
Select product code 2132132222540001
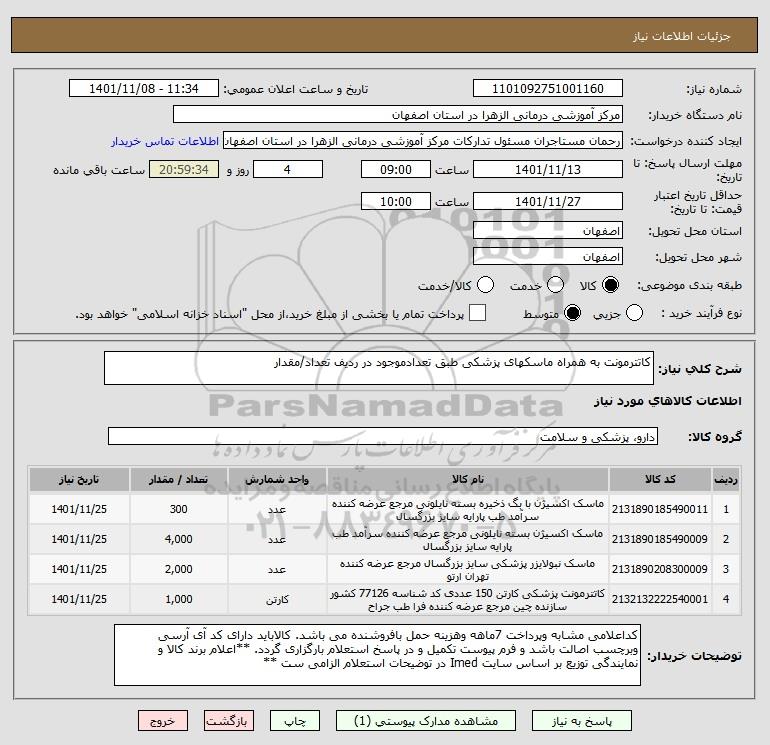click(660, 600)
